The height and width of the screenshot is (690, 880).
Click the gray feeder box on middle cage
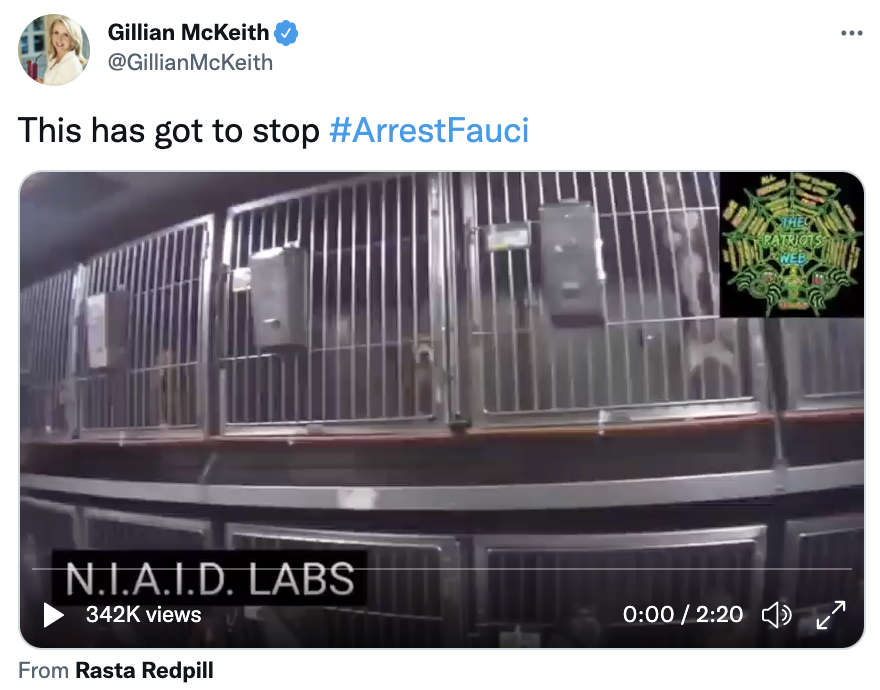click(277, 298)
